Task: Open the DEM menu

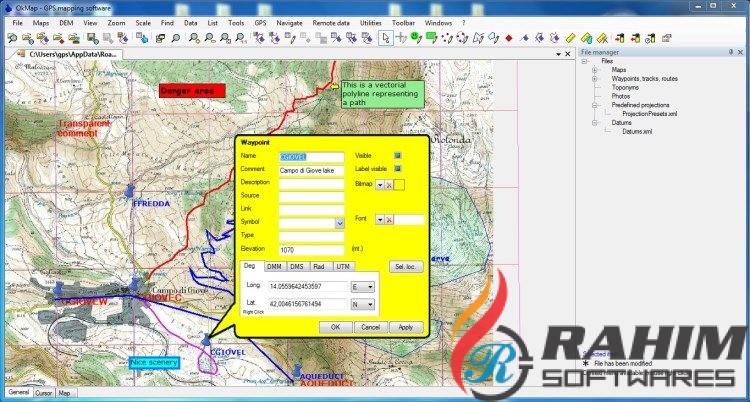Action: coord(66,23)
